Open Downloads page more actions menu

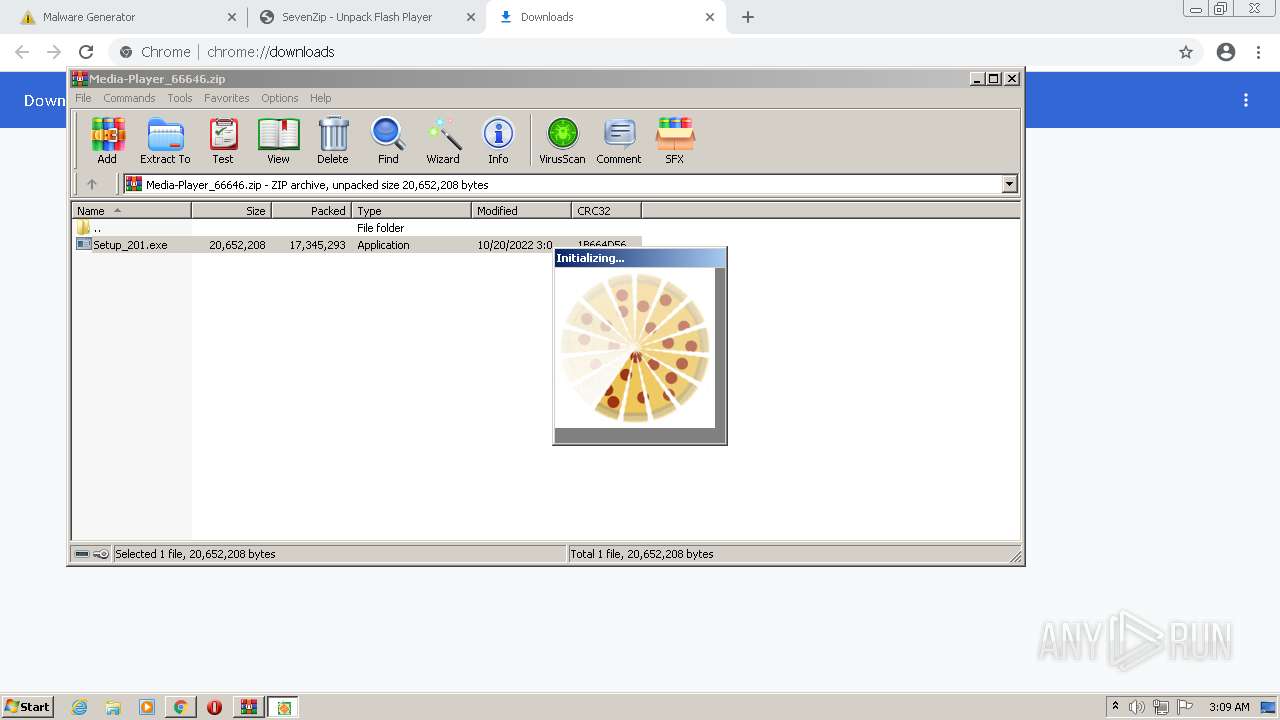pyautogui.click(x=1246, y=100)
